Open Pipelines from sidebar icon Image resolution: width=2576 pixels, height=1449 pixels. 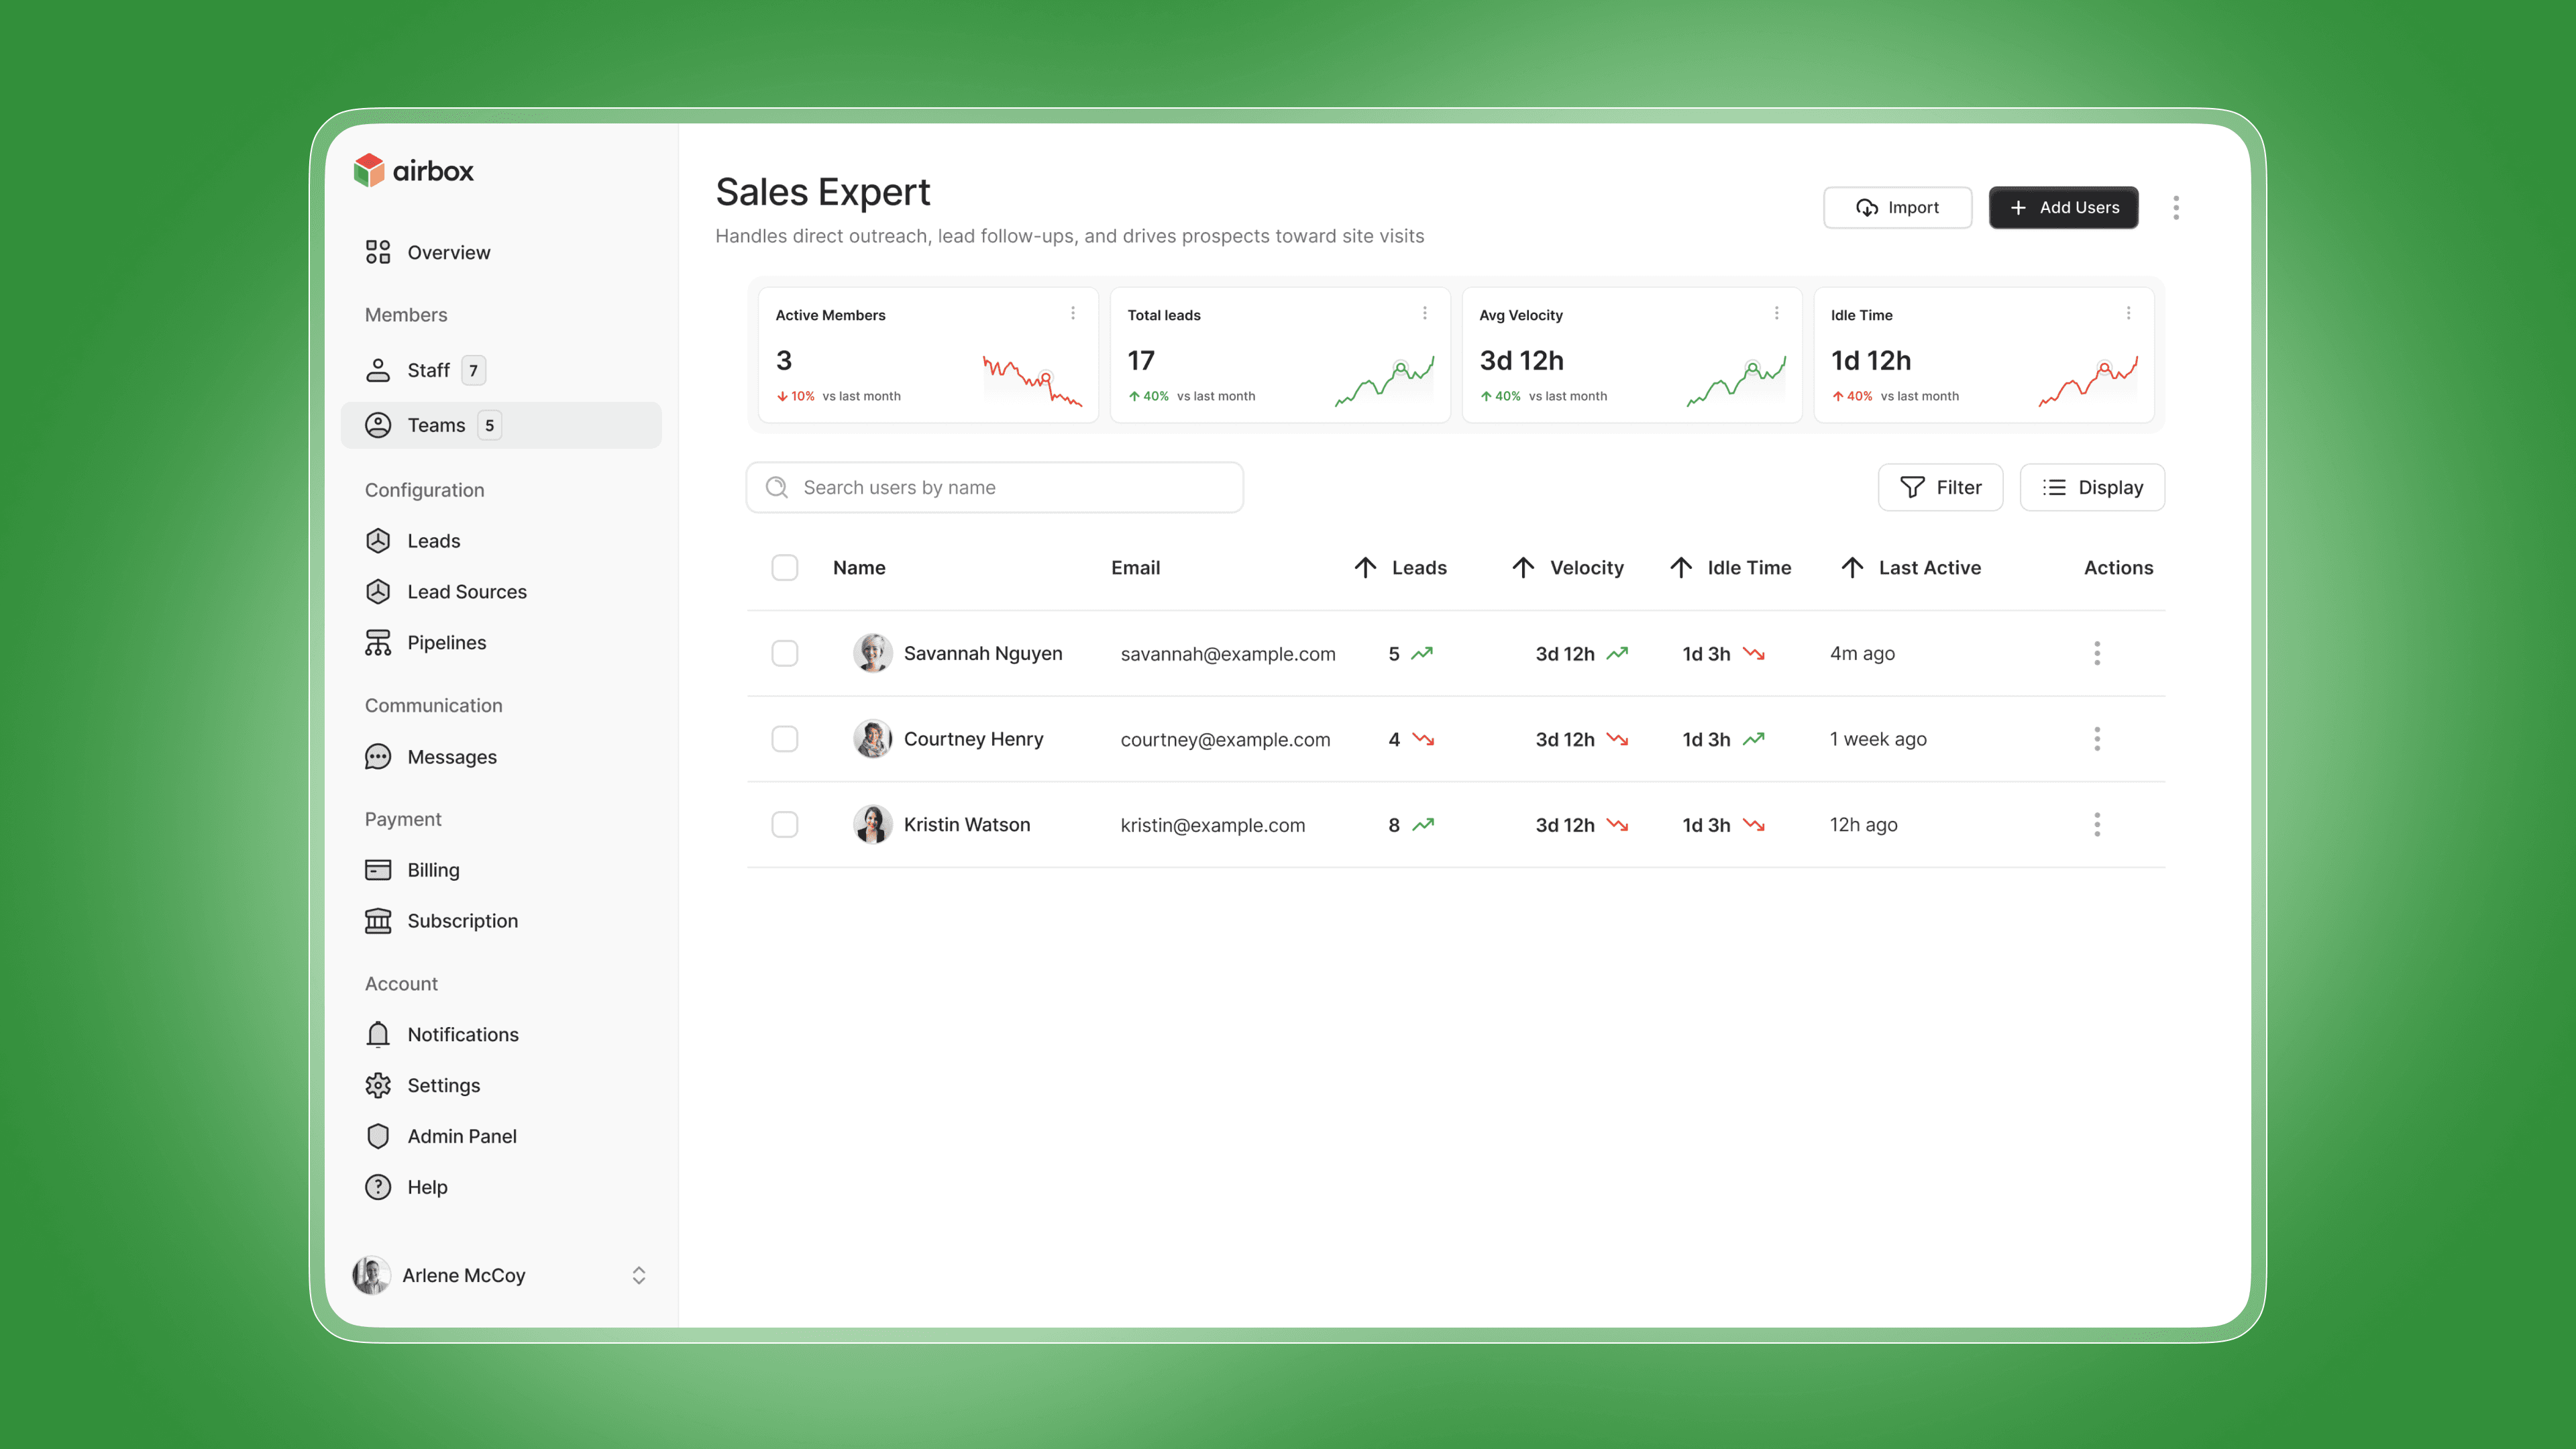tap(378, 643)
